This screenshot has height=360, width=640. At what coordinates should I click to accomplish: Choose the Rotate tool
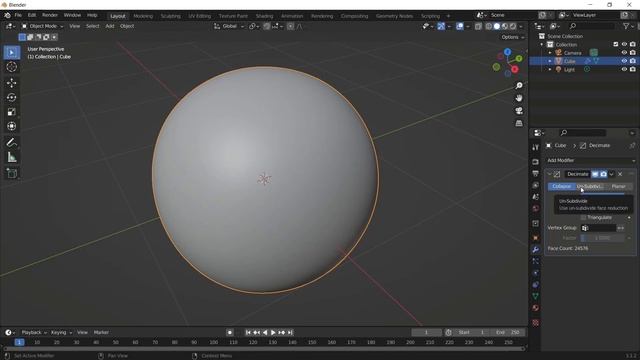click(x=12, y=98)
